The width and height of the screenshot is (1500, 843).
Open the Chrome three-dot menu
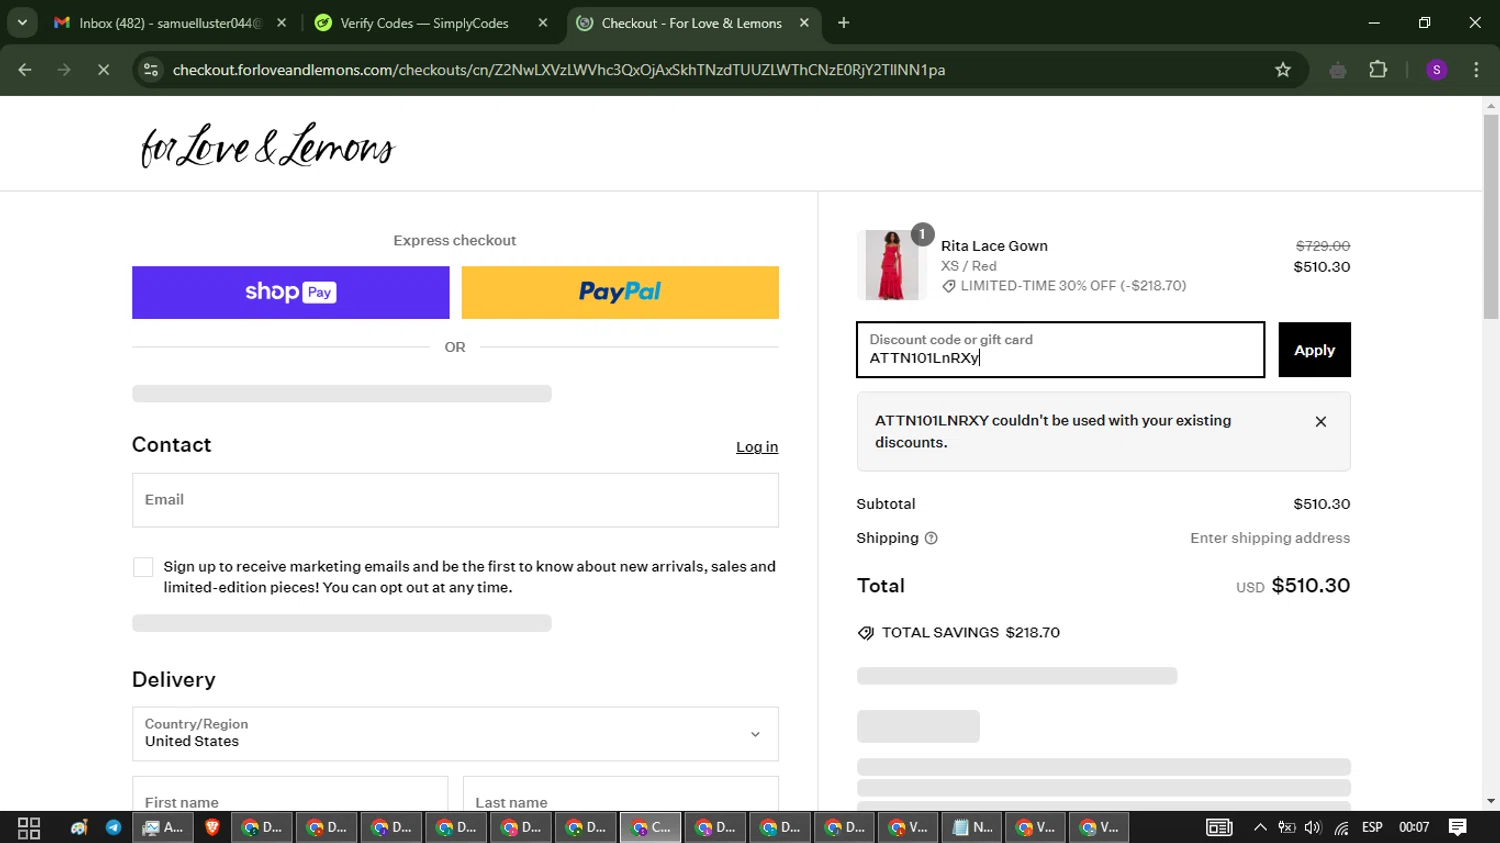(1477, 70)
